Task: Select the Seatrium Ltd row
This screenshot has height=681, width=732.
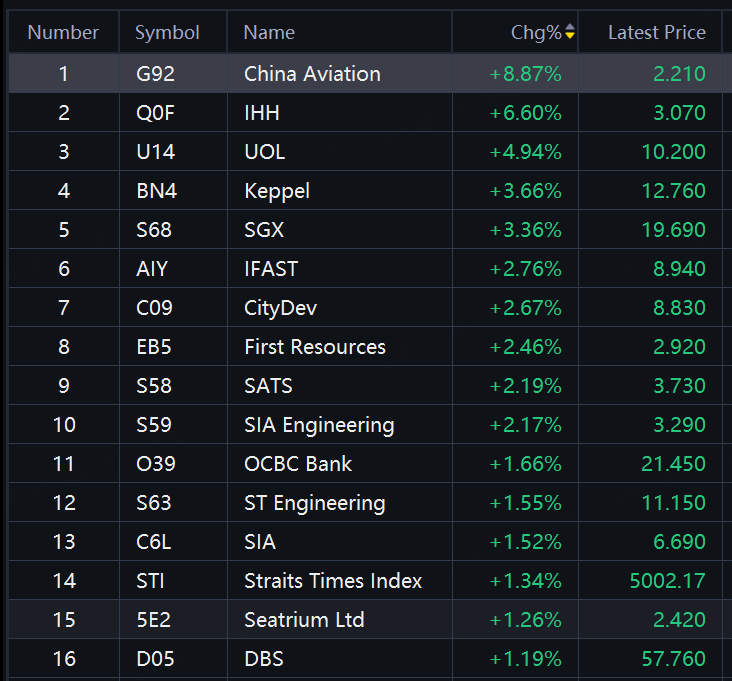Action: tap(304, 620)
